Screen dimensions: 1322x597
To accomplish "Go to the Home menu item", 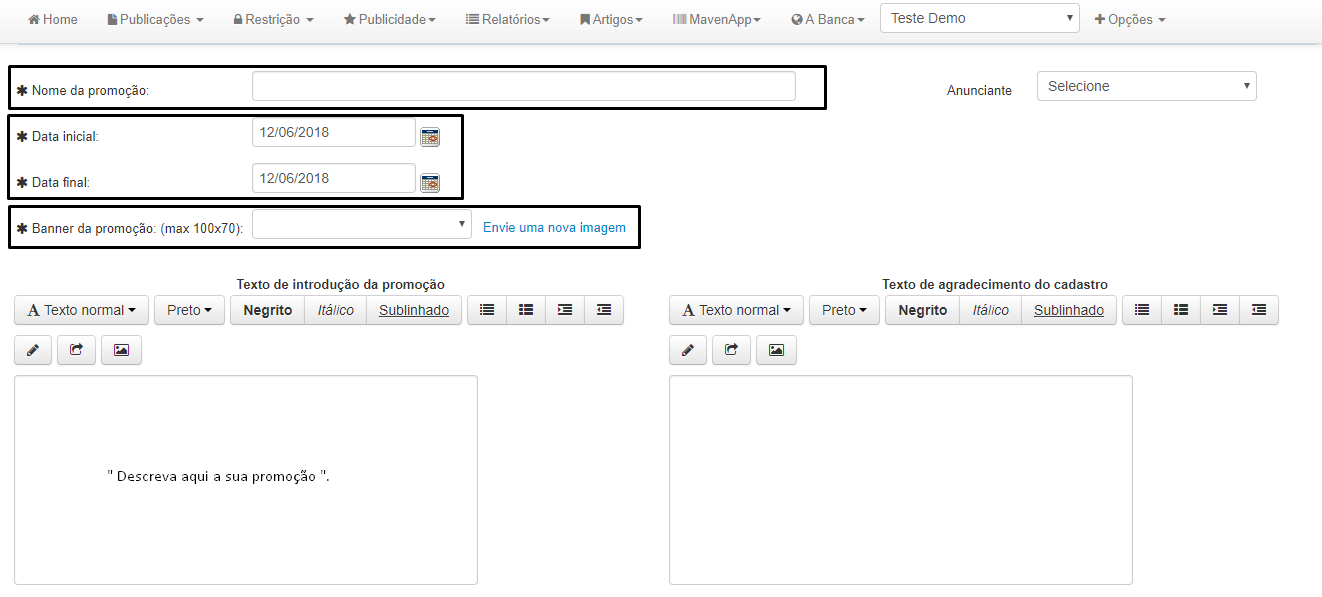I will pyautogui.click(x=53, y=19).
